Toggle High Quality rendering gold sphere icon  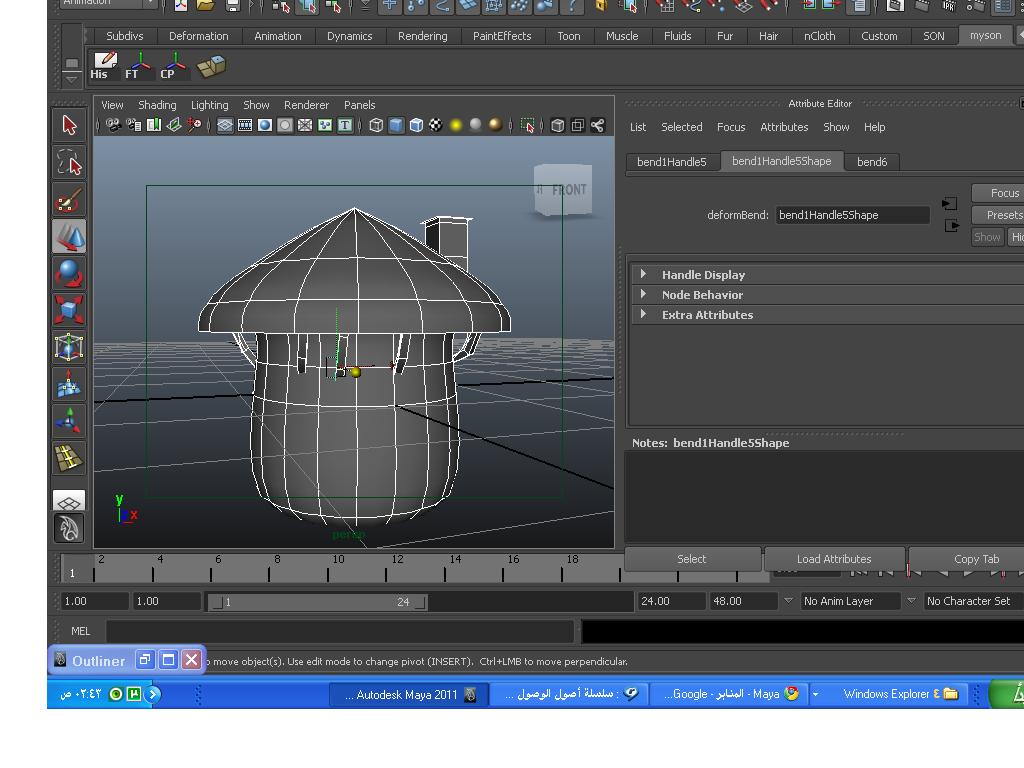(x=496, y=125)
